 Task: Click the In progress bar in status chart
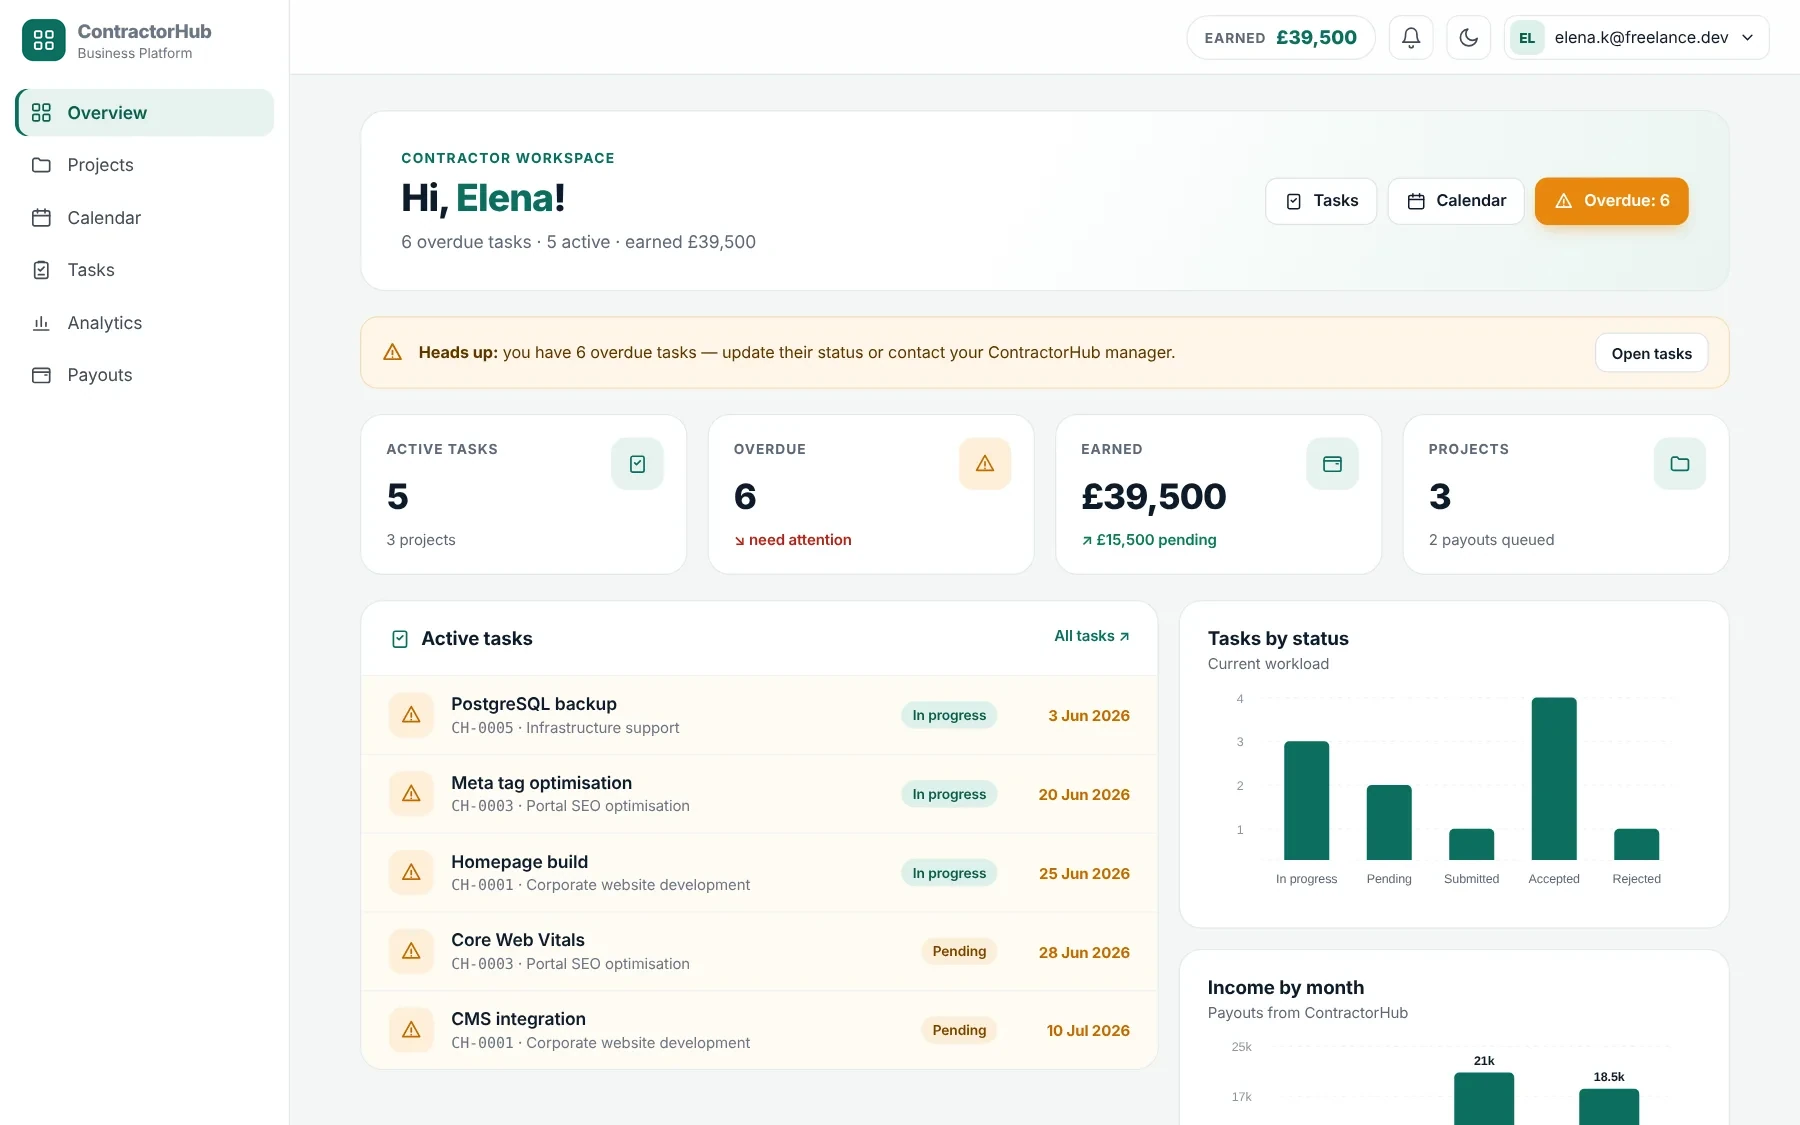coord(1306,801)
